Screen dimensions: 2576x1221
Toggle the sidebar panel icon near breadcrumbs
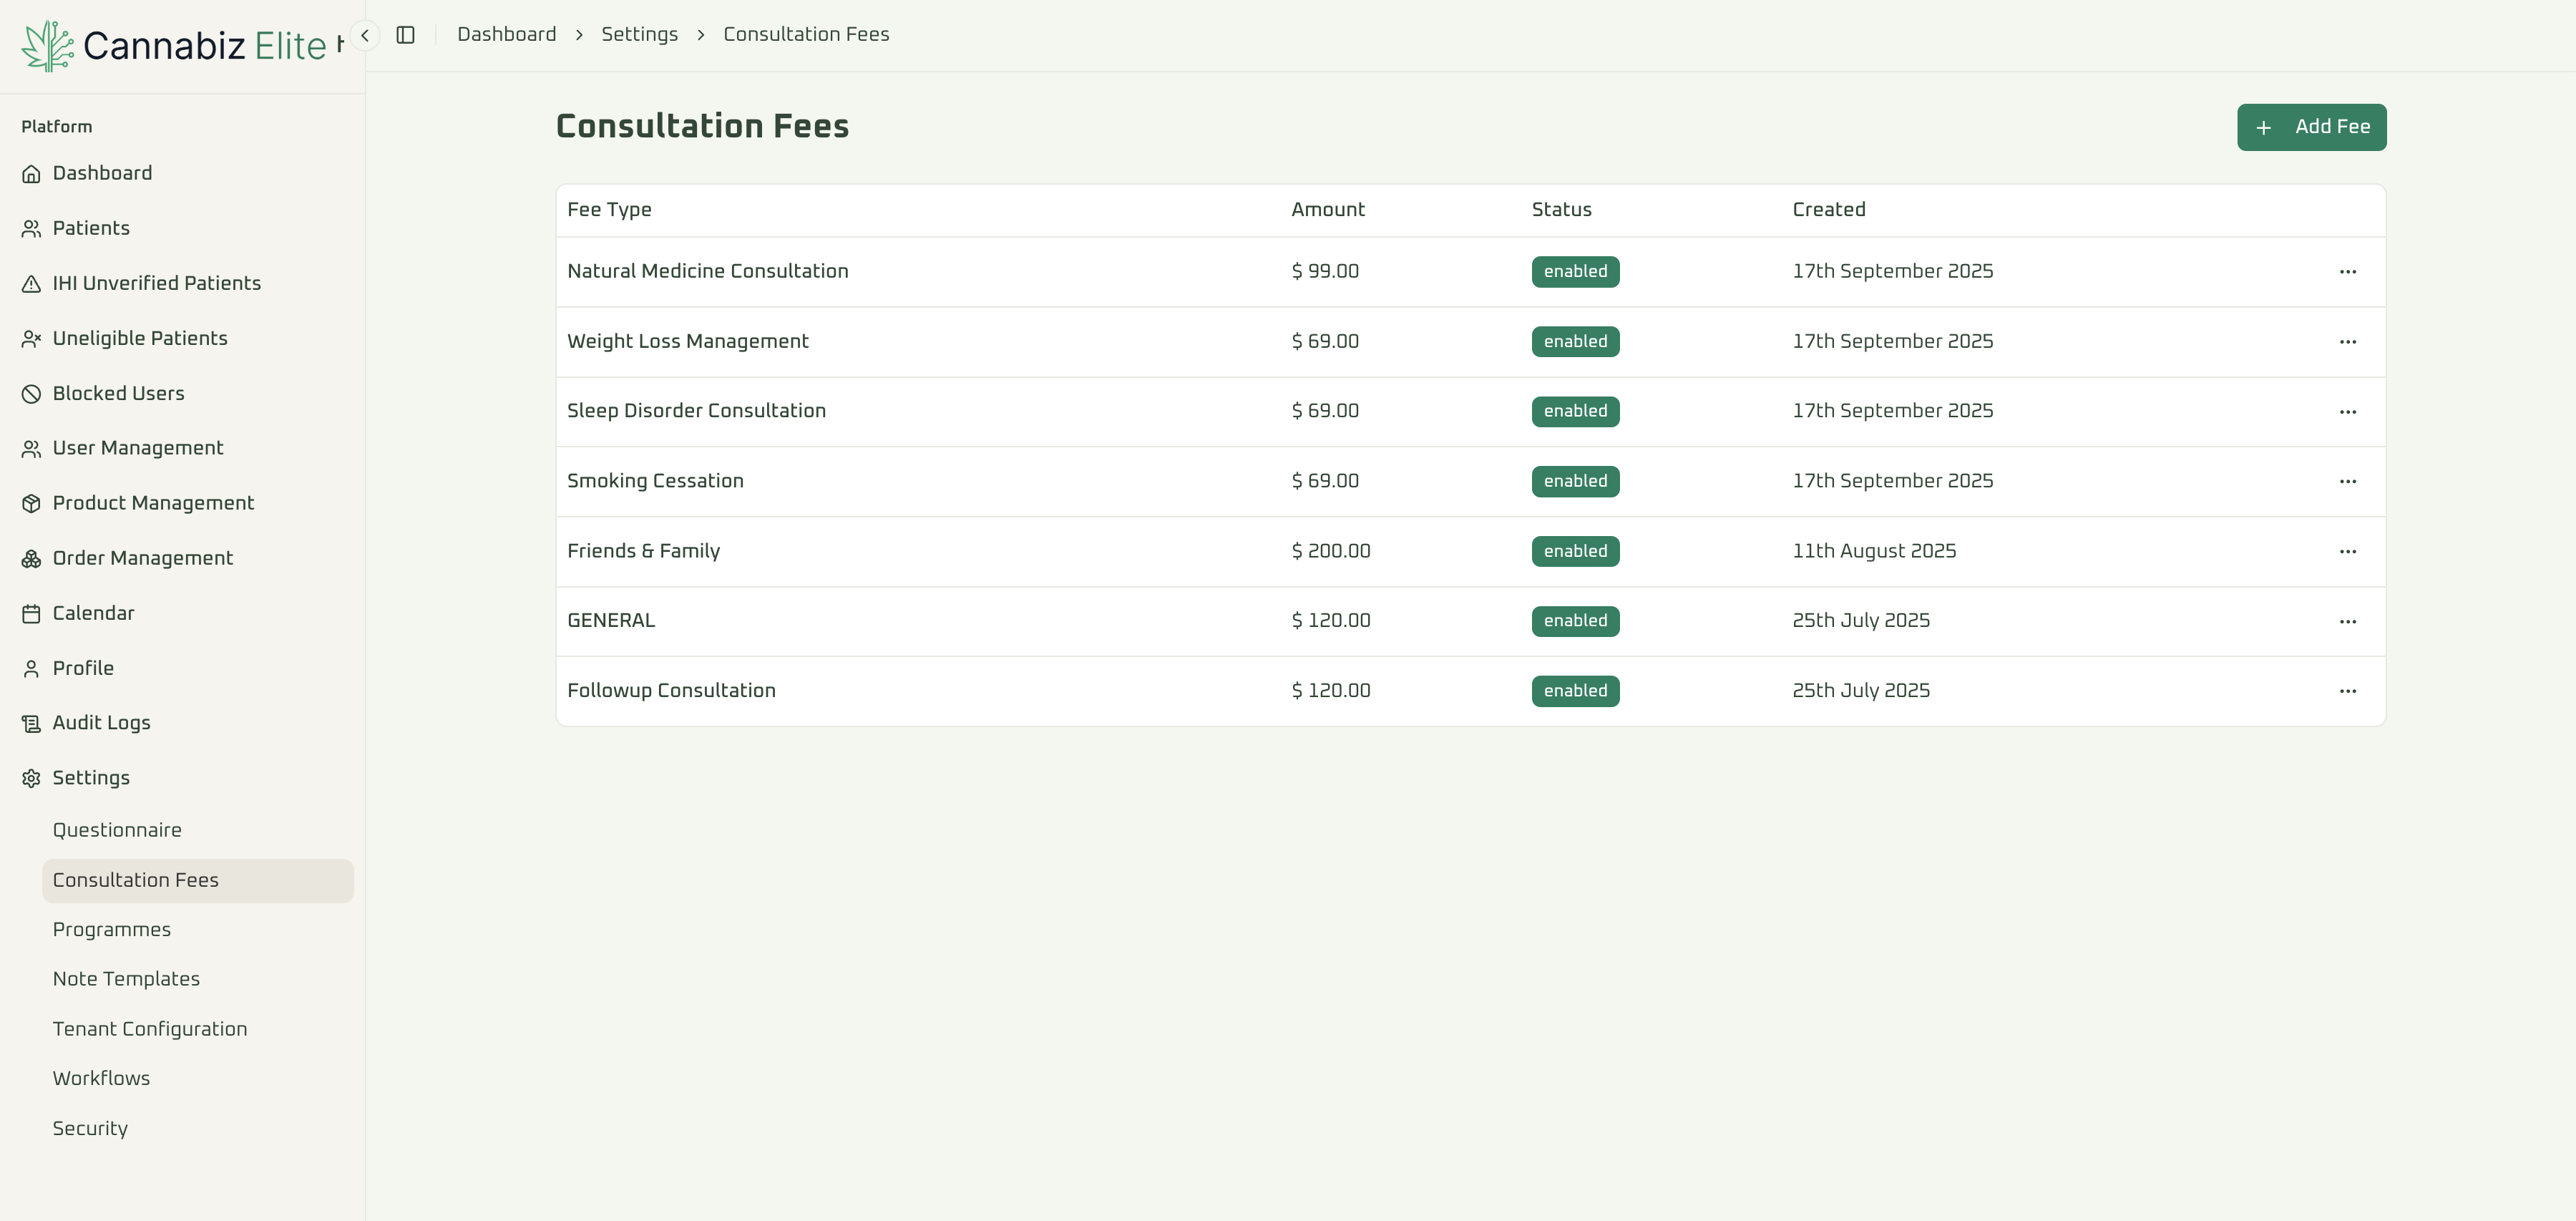click(x=406, y=34)
